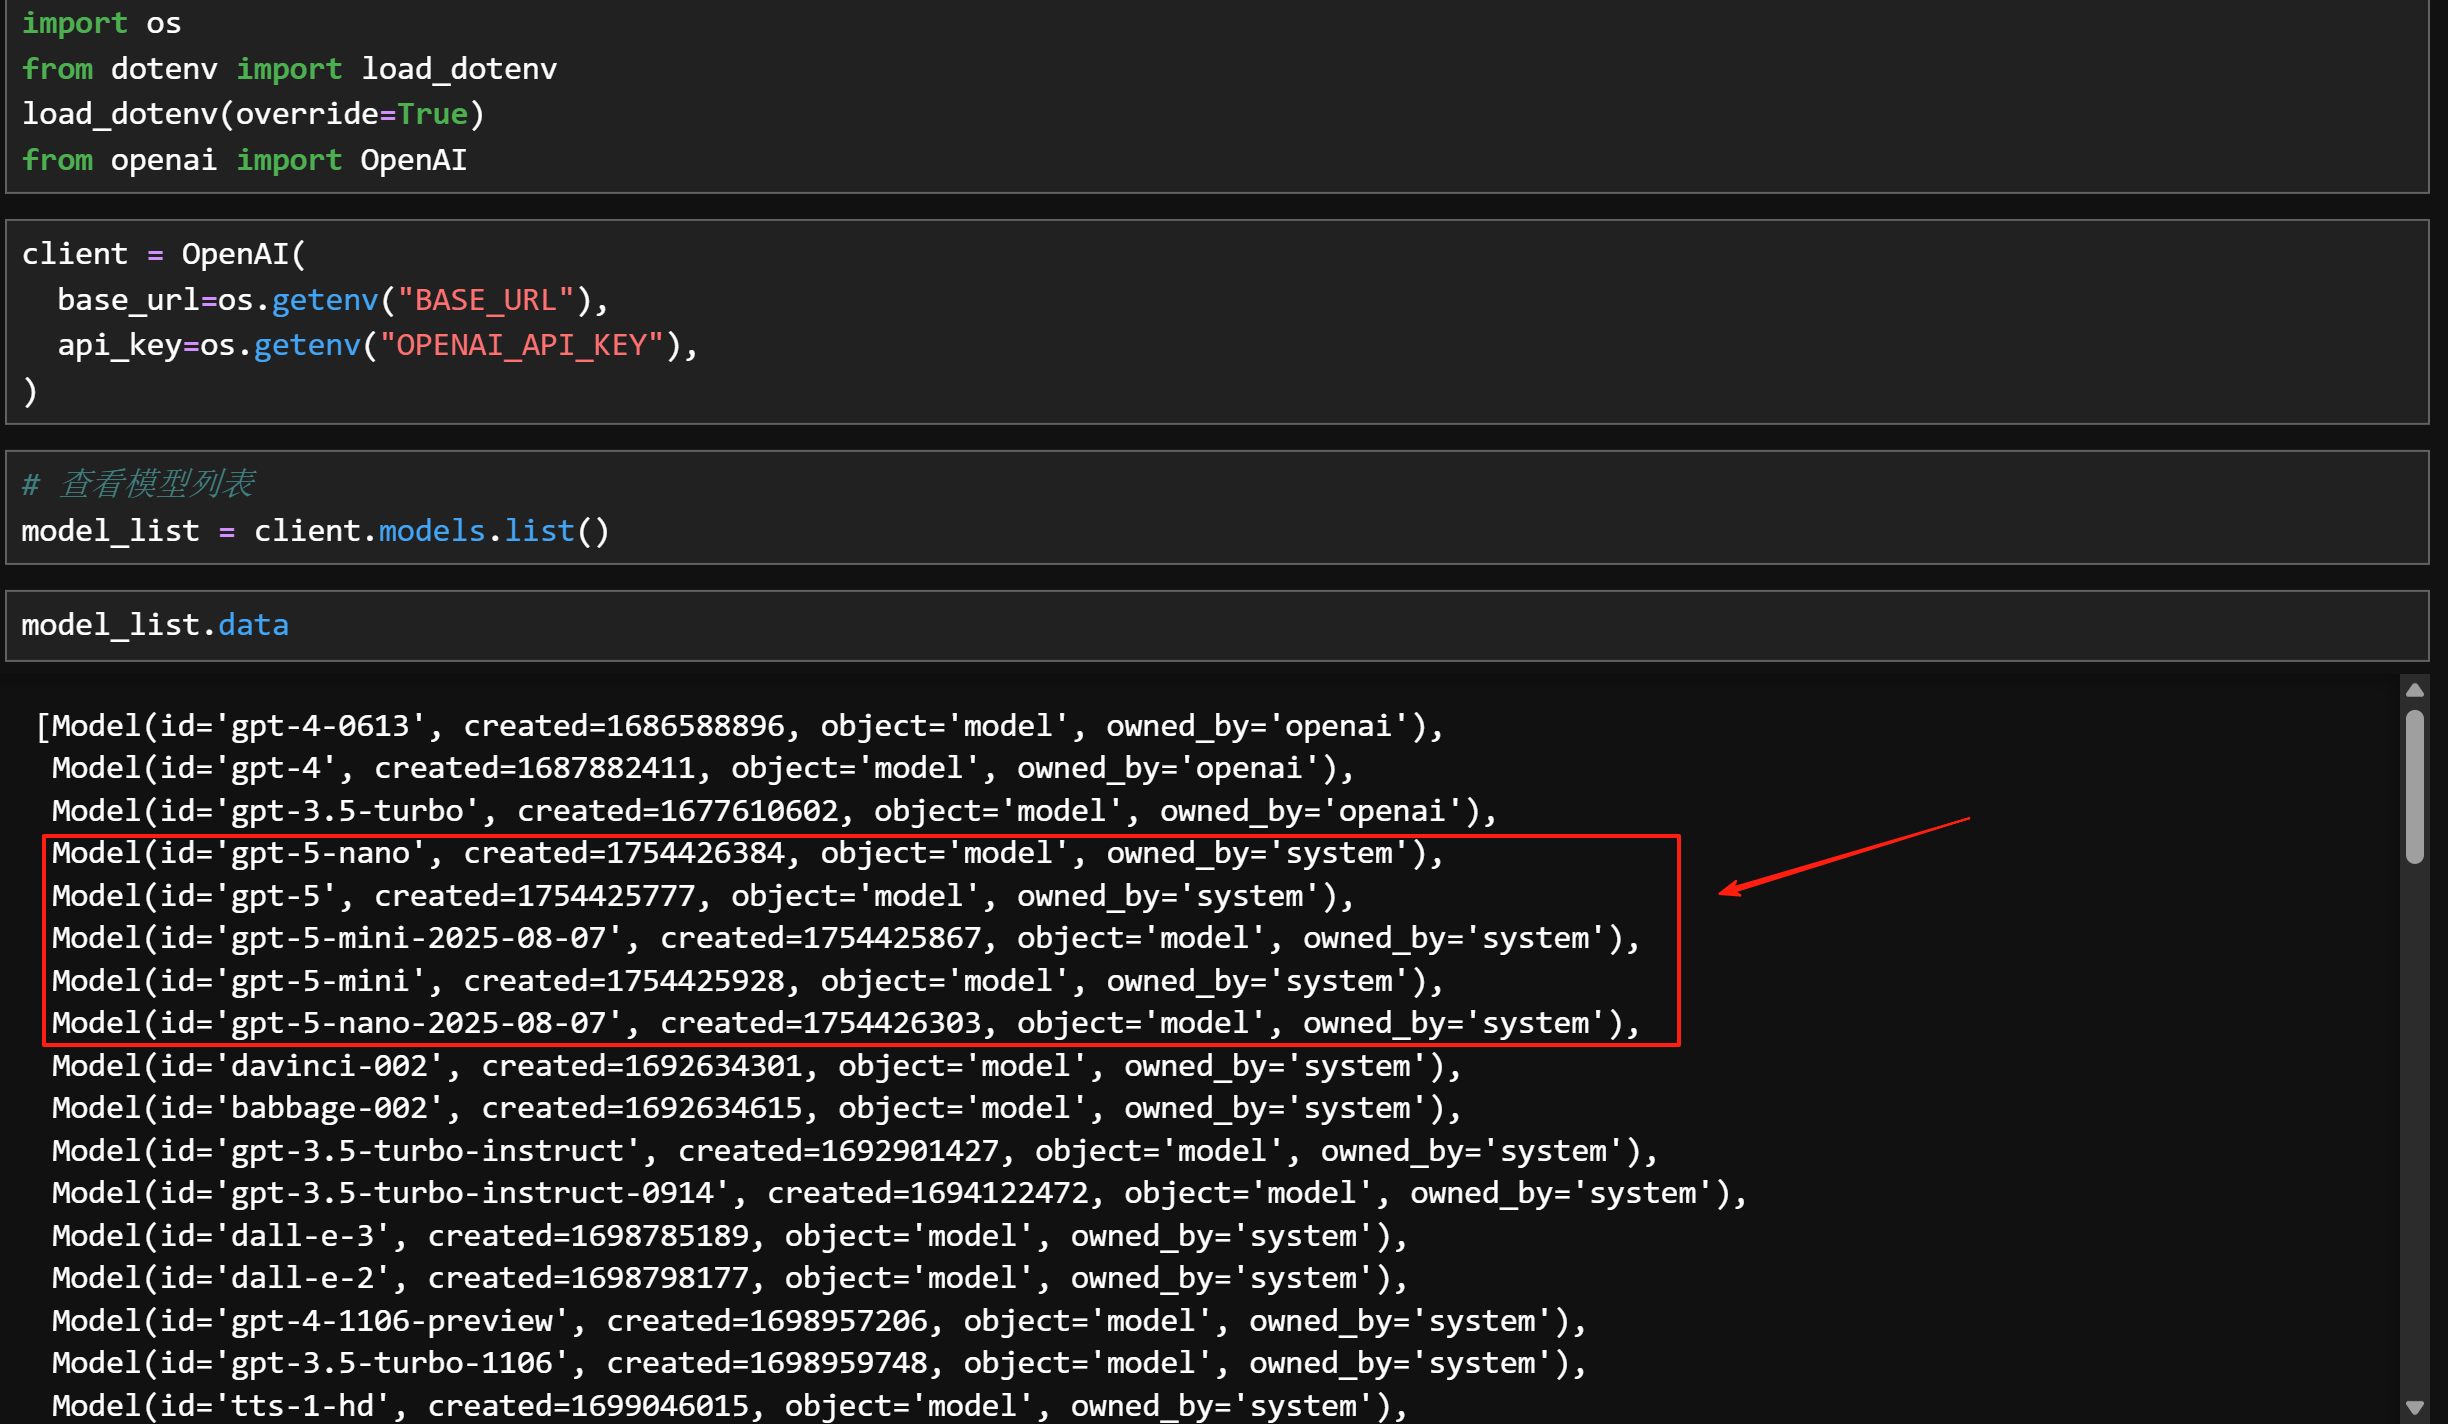Image resolution: width=2448 pixels, height=1424 pixels.
Task: Click the output scrollbar down arrow
Action: click(2414, 1407)
